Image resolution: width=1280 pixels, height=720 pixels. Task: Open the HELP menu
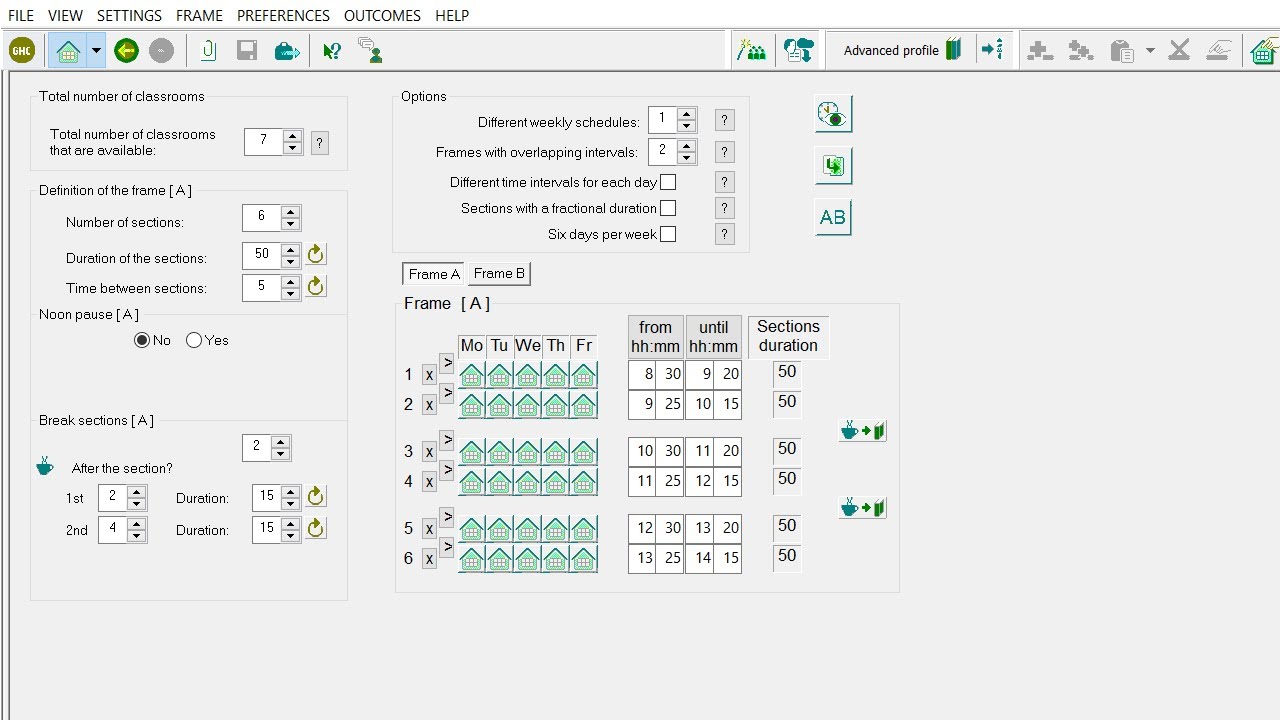point(452,15)
